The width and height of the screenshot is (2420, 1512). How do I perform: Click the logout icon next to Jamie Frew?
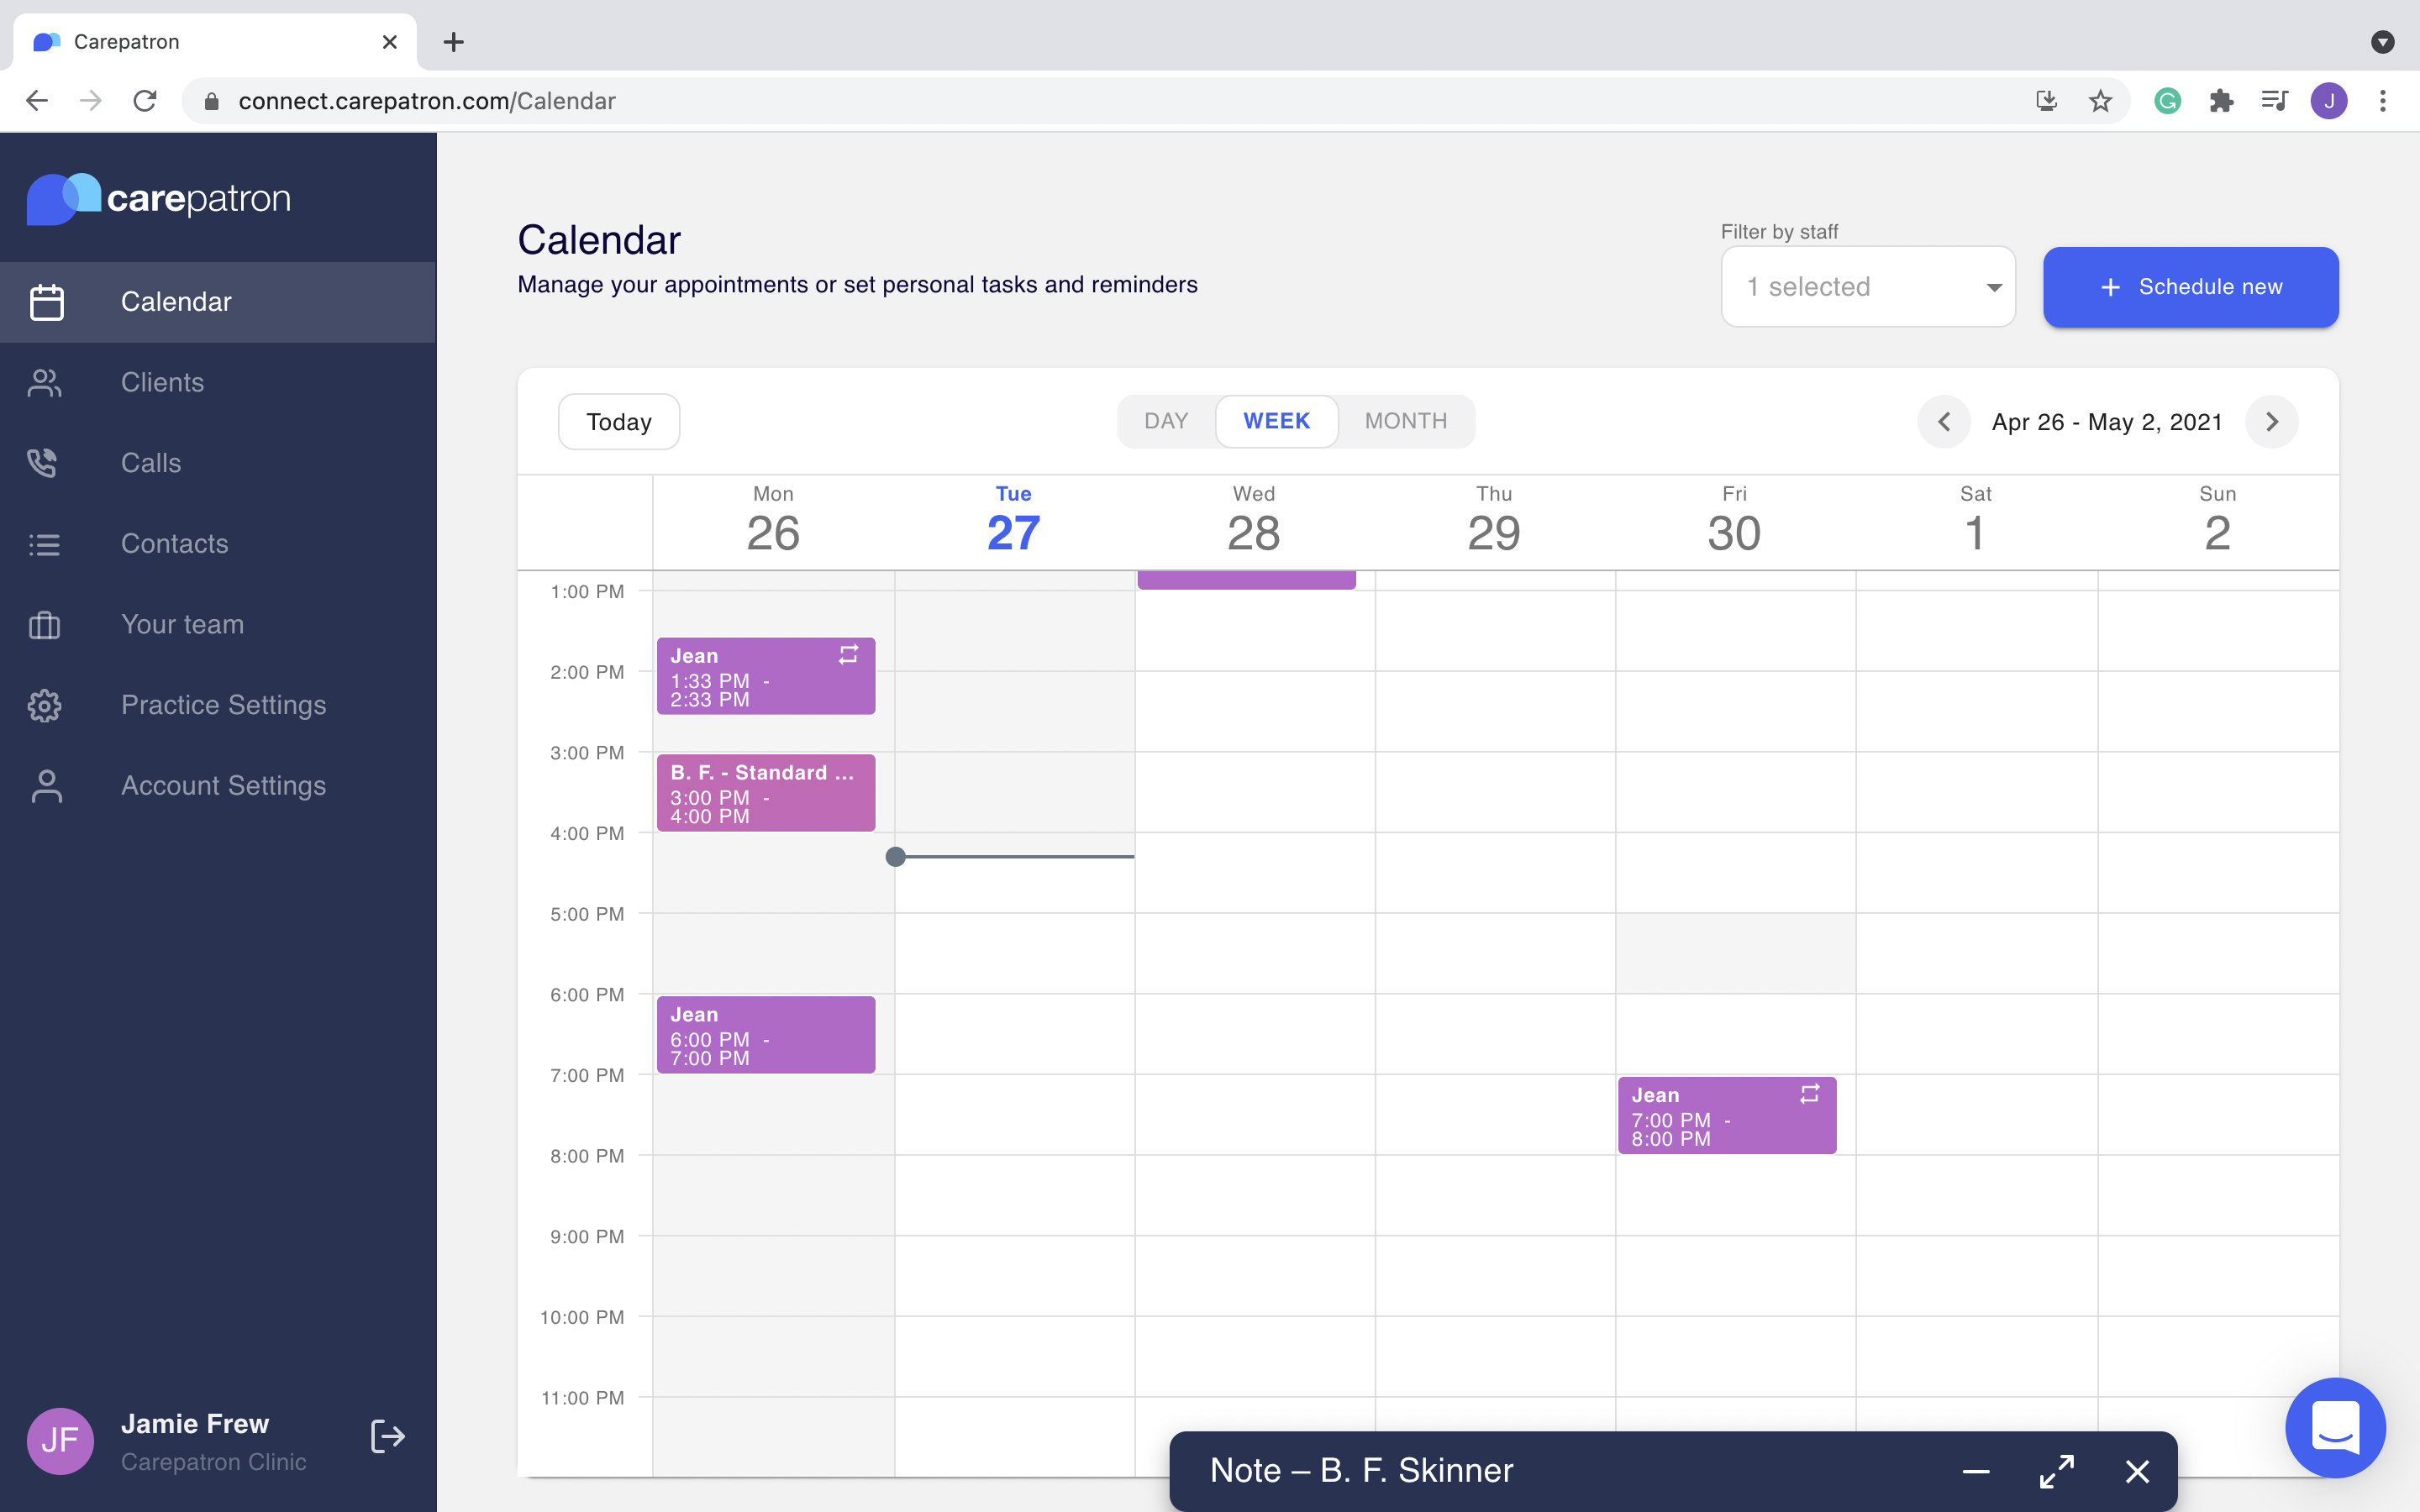click(388, 1437)
